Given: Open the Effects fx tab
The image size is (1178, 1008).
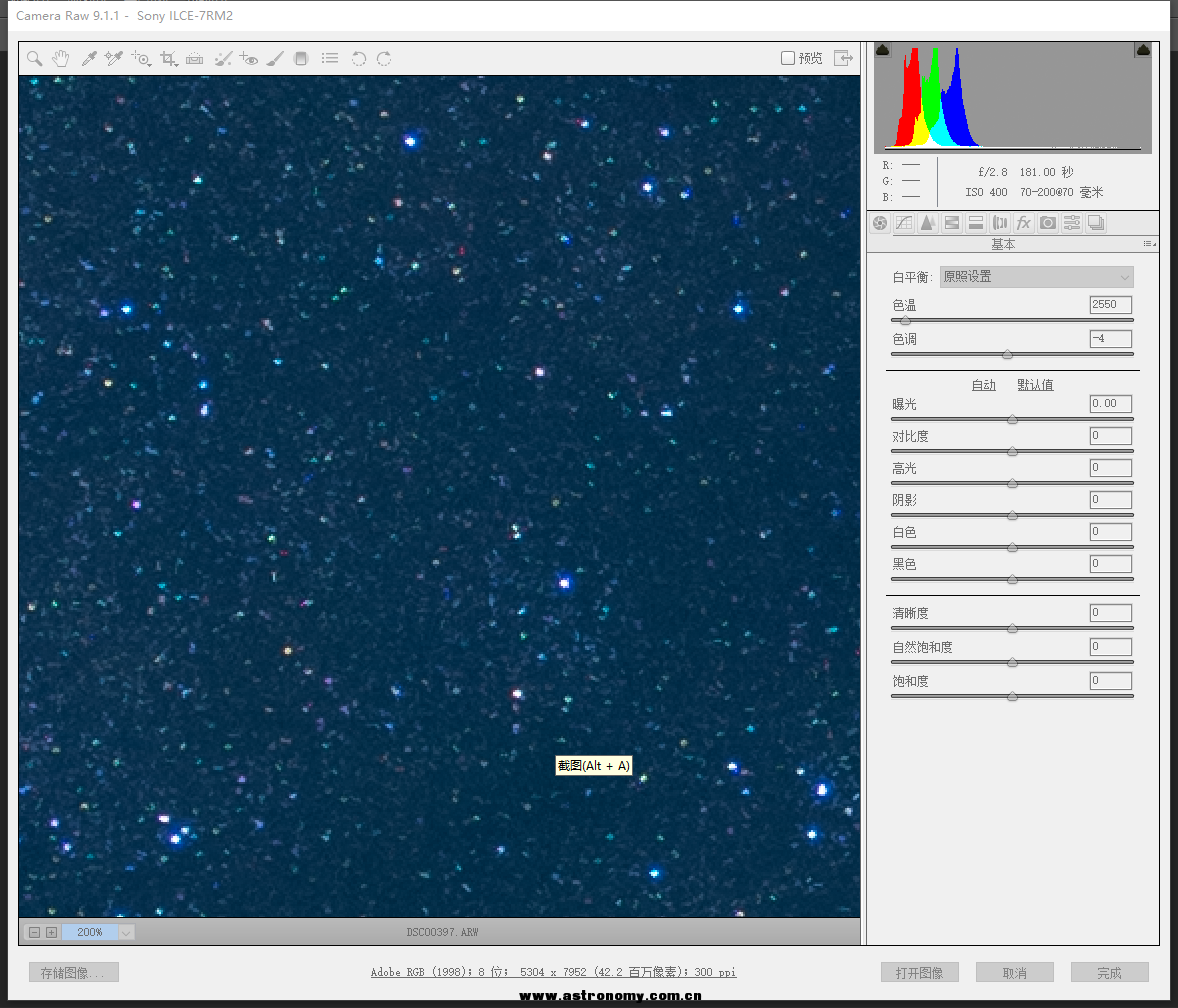Looking at the screenshot, I should click(1024, 223).
